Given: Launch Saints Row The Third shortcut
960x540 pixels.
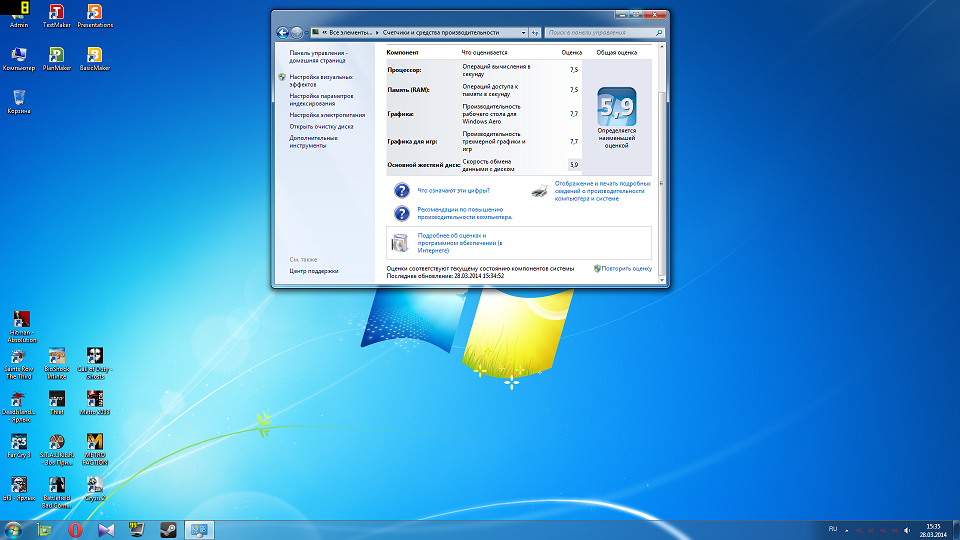Looking at the screenshot, I should pyautogui.click(x=18, y=364).
